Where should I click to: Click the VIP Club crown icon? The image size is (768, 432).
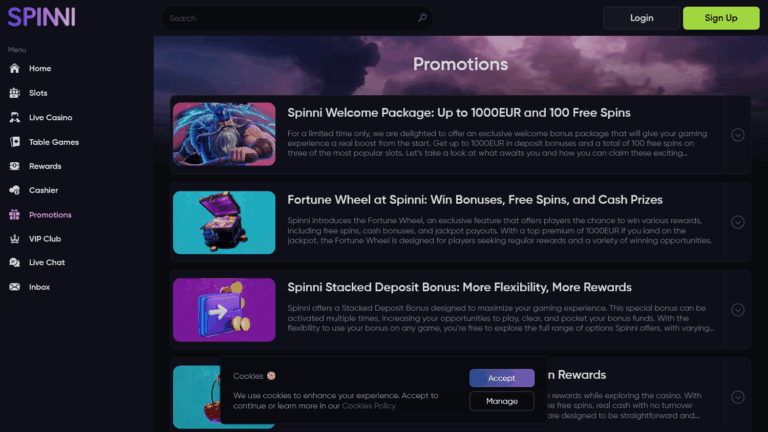click(15, 239)
